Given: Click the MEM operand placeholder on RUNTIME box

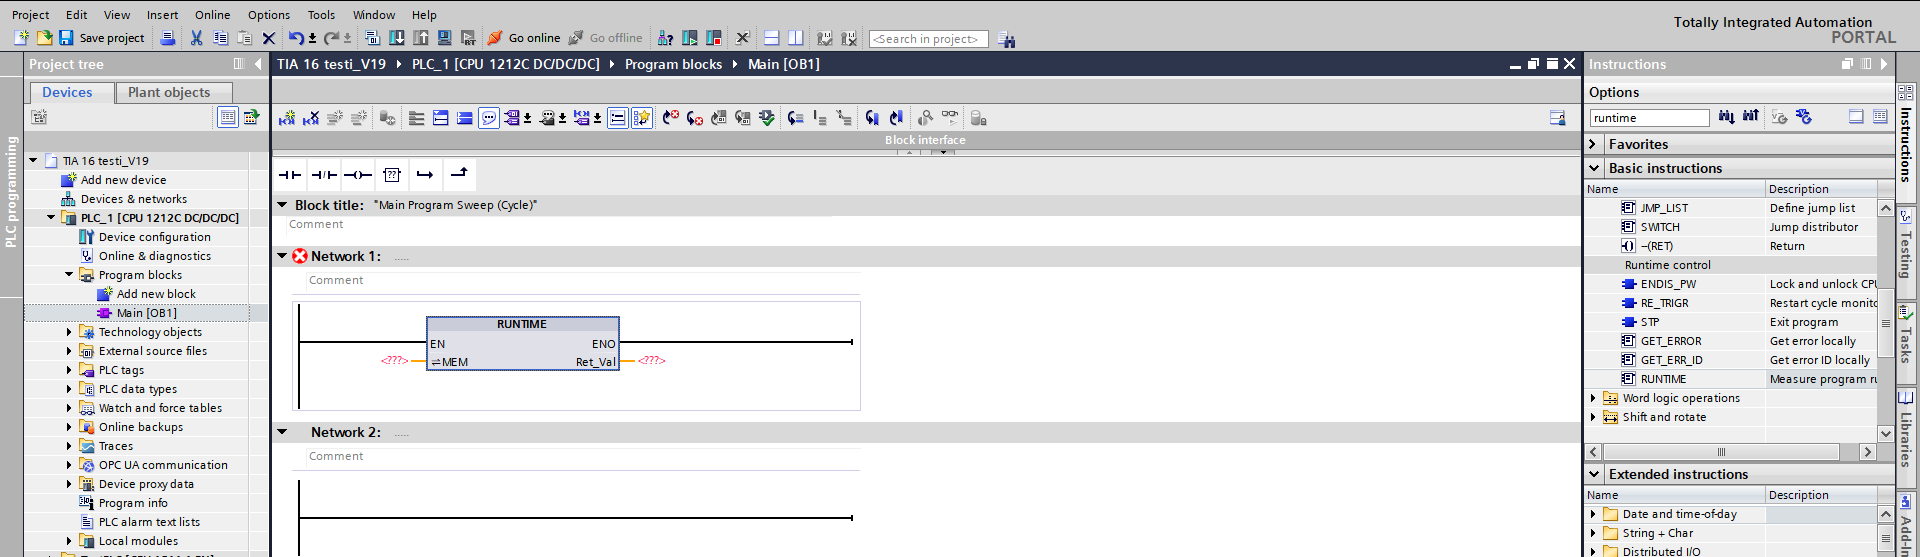Looking at the screenshot, I should coord(394,361).
